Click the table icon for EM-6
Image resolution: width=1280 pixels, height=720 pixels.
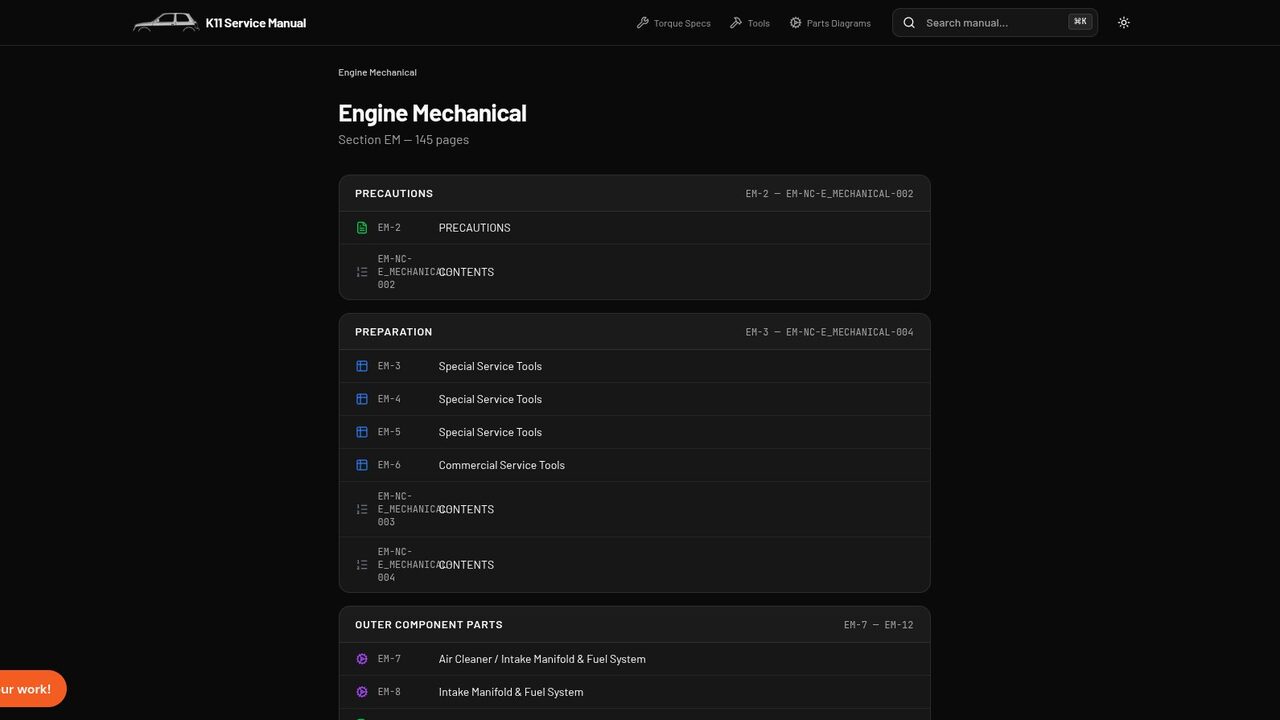[x=362, y=465]
